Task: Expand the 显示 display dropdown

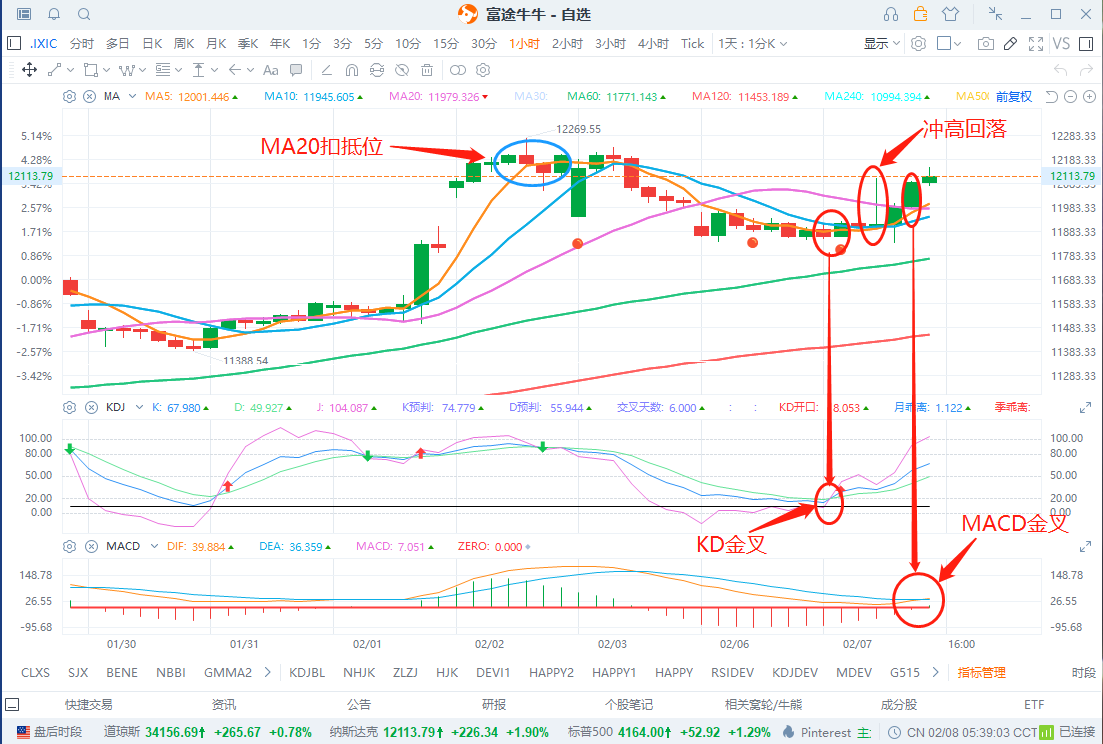Action: [882, 44]
